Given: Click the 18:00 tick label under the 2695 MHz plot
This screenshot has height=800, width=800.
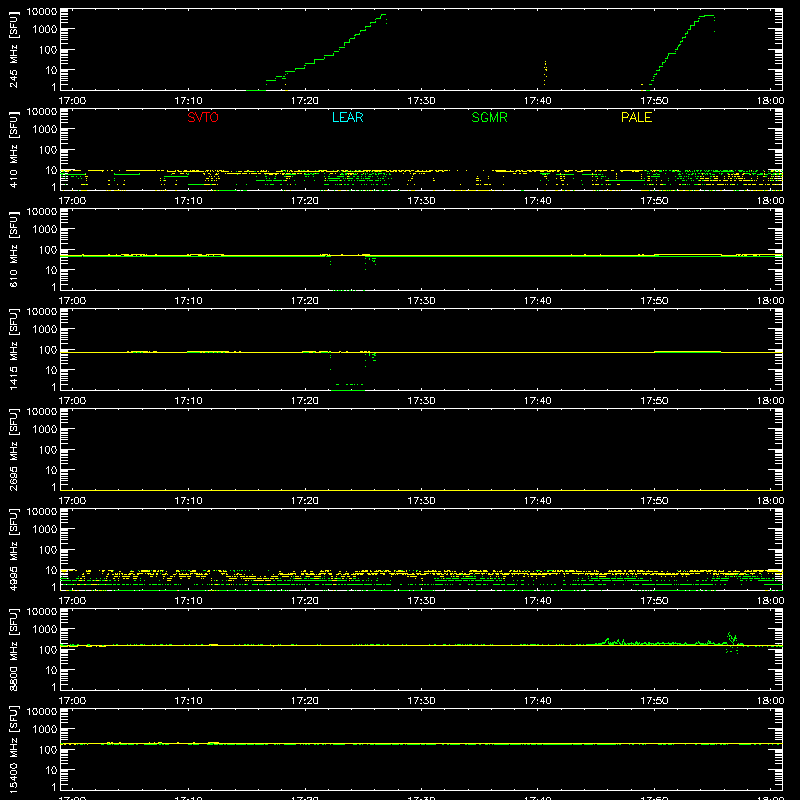Looking at the screenshot, I should [x=770, y=501].
